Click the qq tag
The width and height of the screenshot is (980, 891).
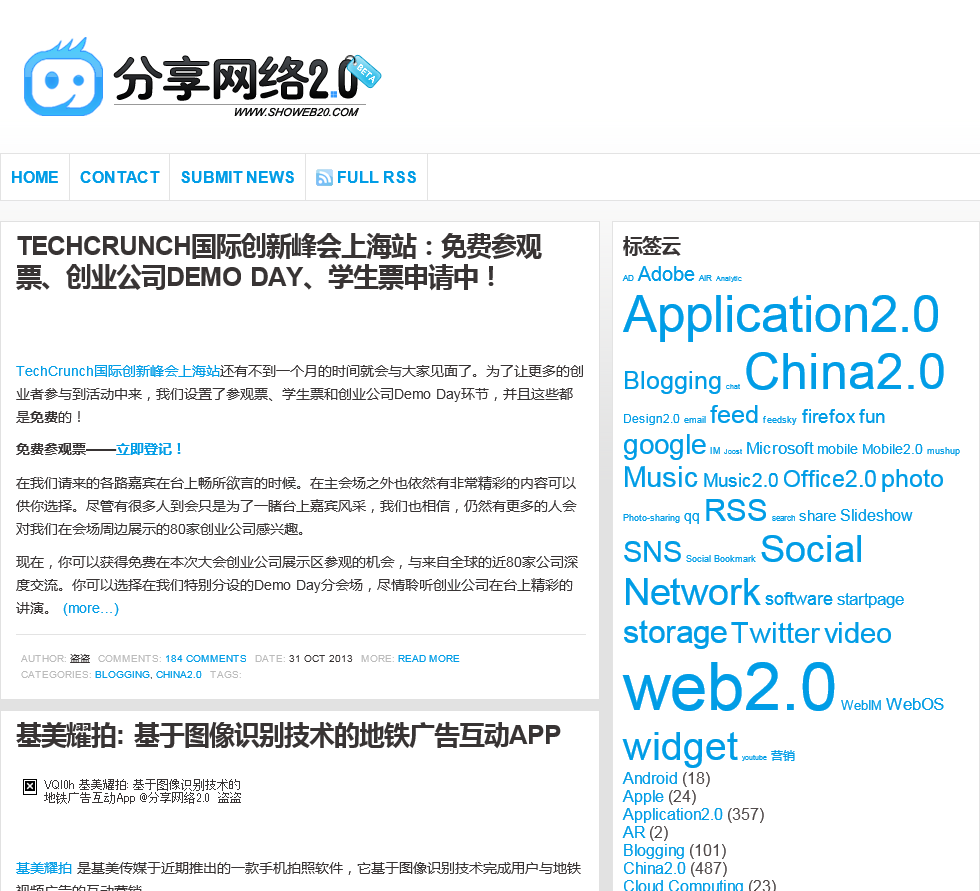(x=691, y=517)
